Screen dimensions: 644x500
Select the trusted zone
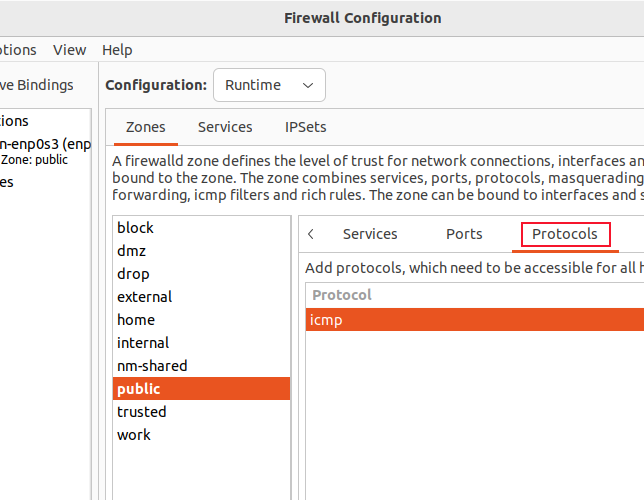coord(142,412)
